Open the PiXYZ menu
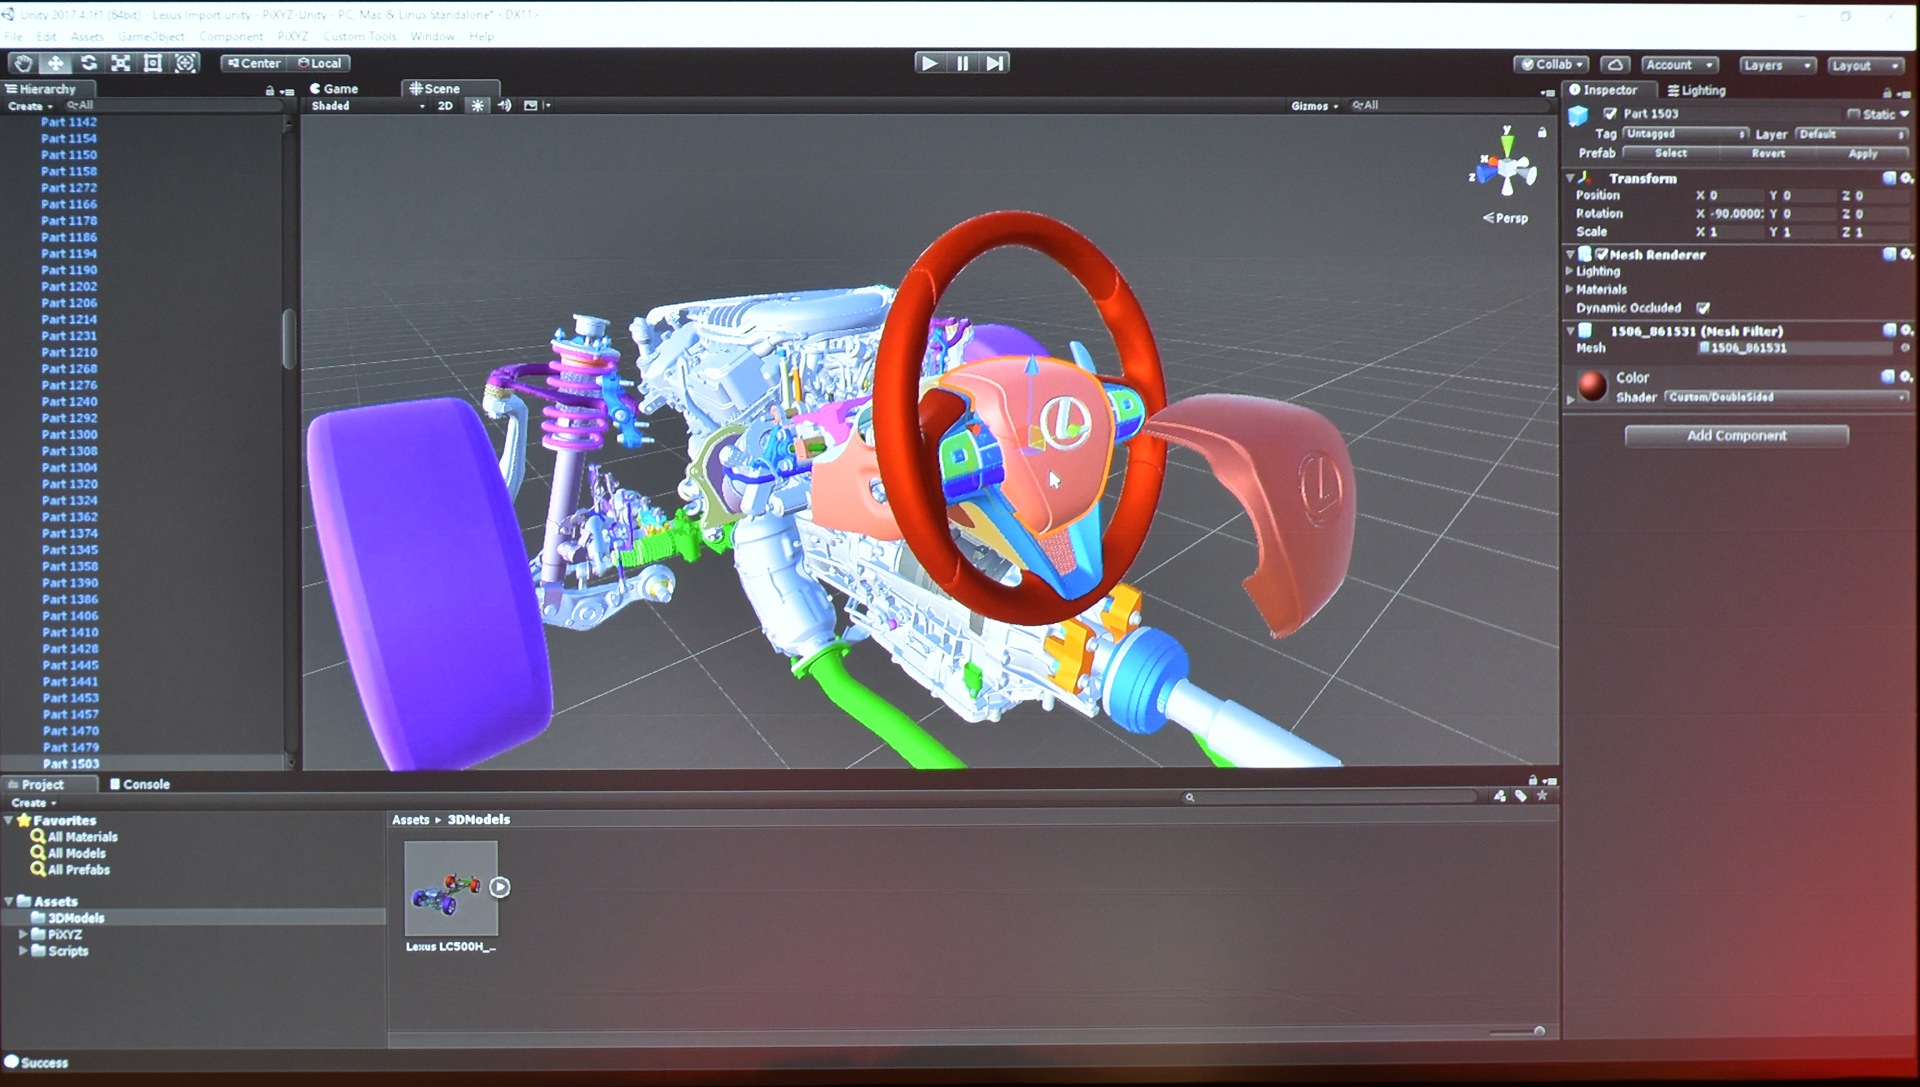This screenshot has width=1920, height=1087. coord(292,36)
